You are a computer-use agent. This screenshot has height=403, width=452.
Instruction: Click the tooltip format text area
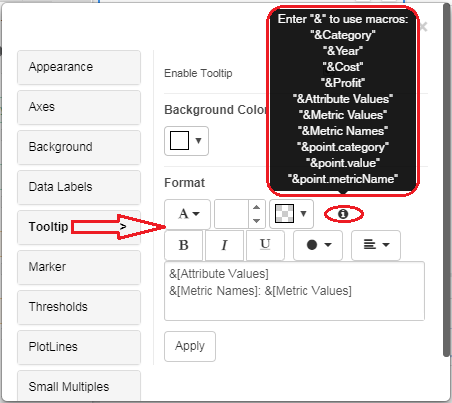click(x=294, y=291)
